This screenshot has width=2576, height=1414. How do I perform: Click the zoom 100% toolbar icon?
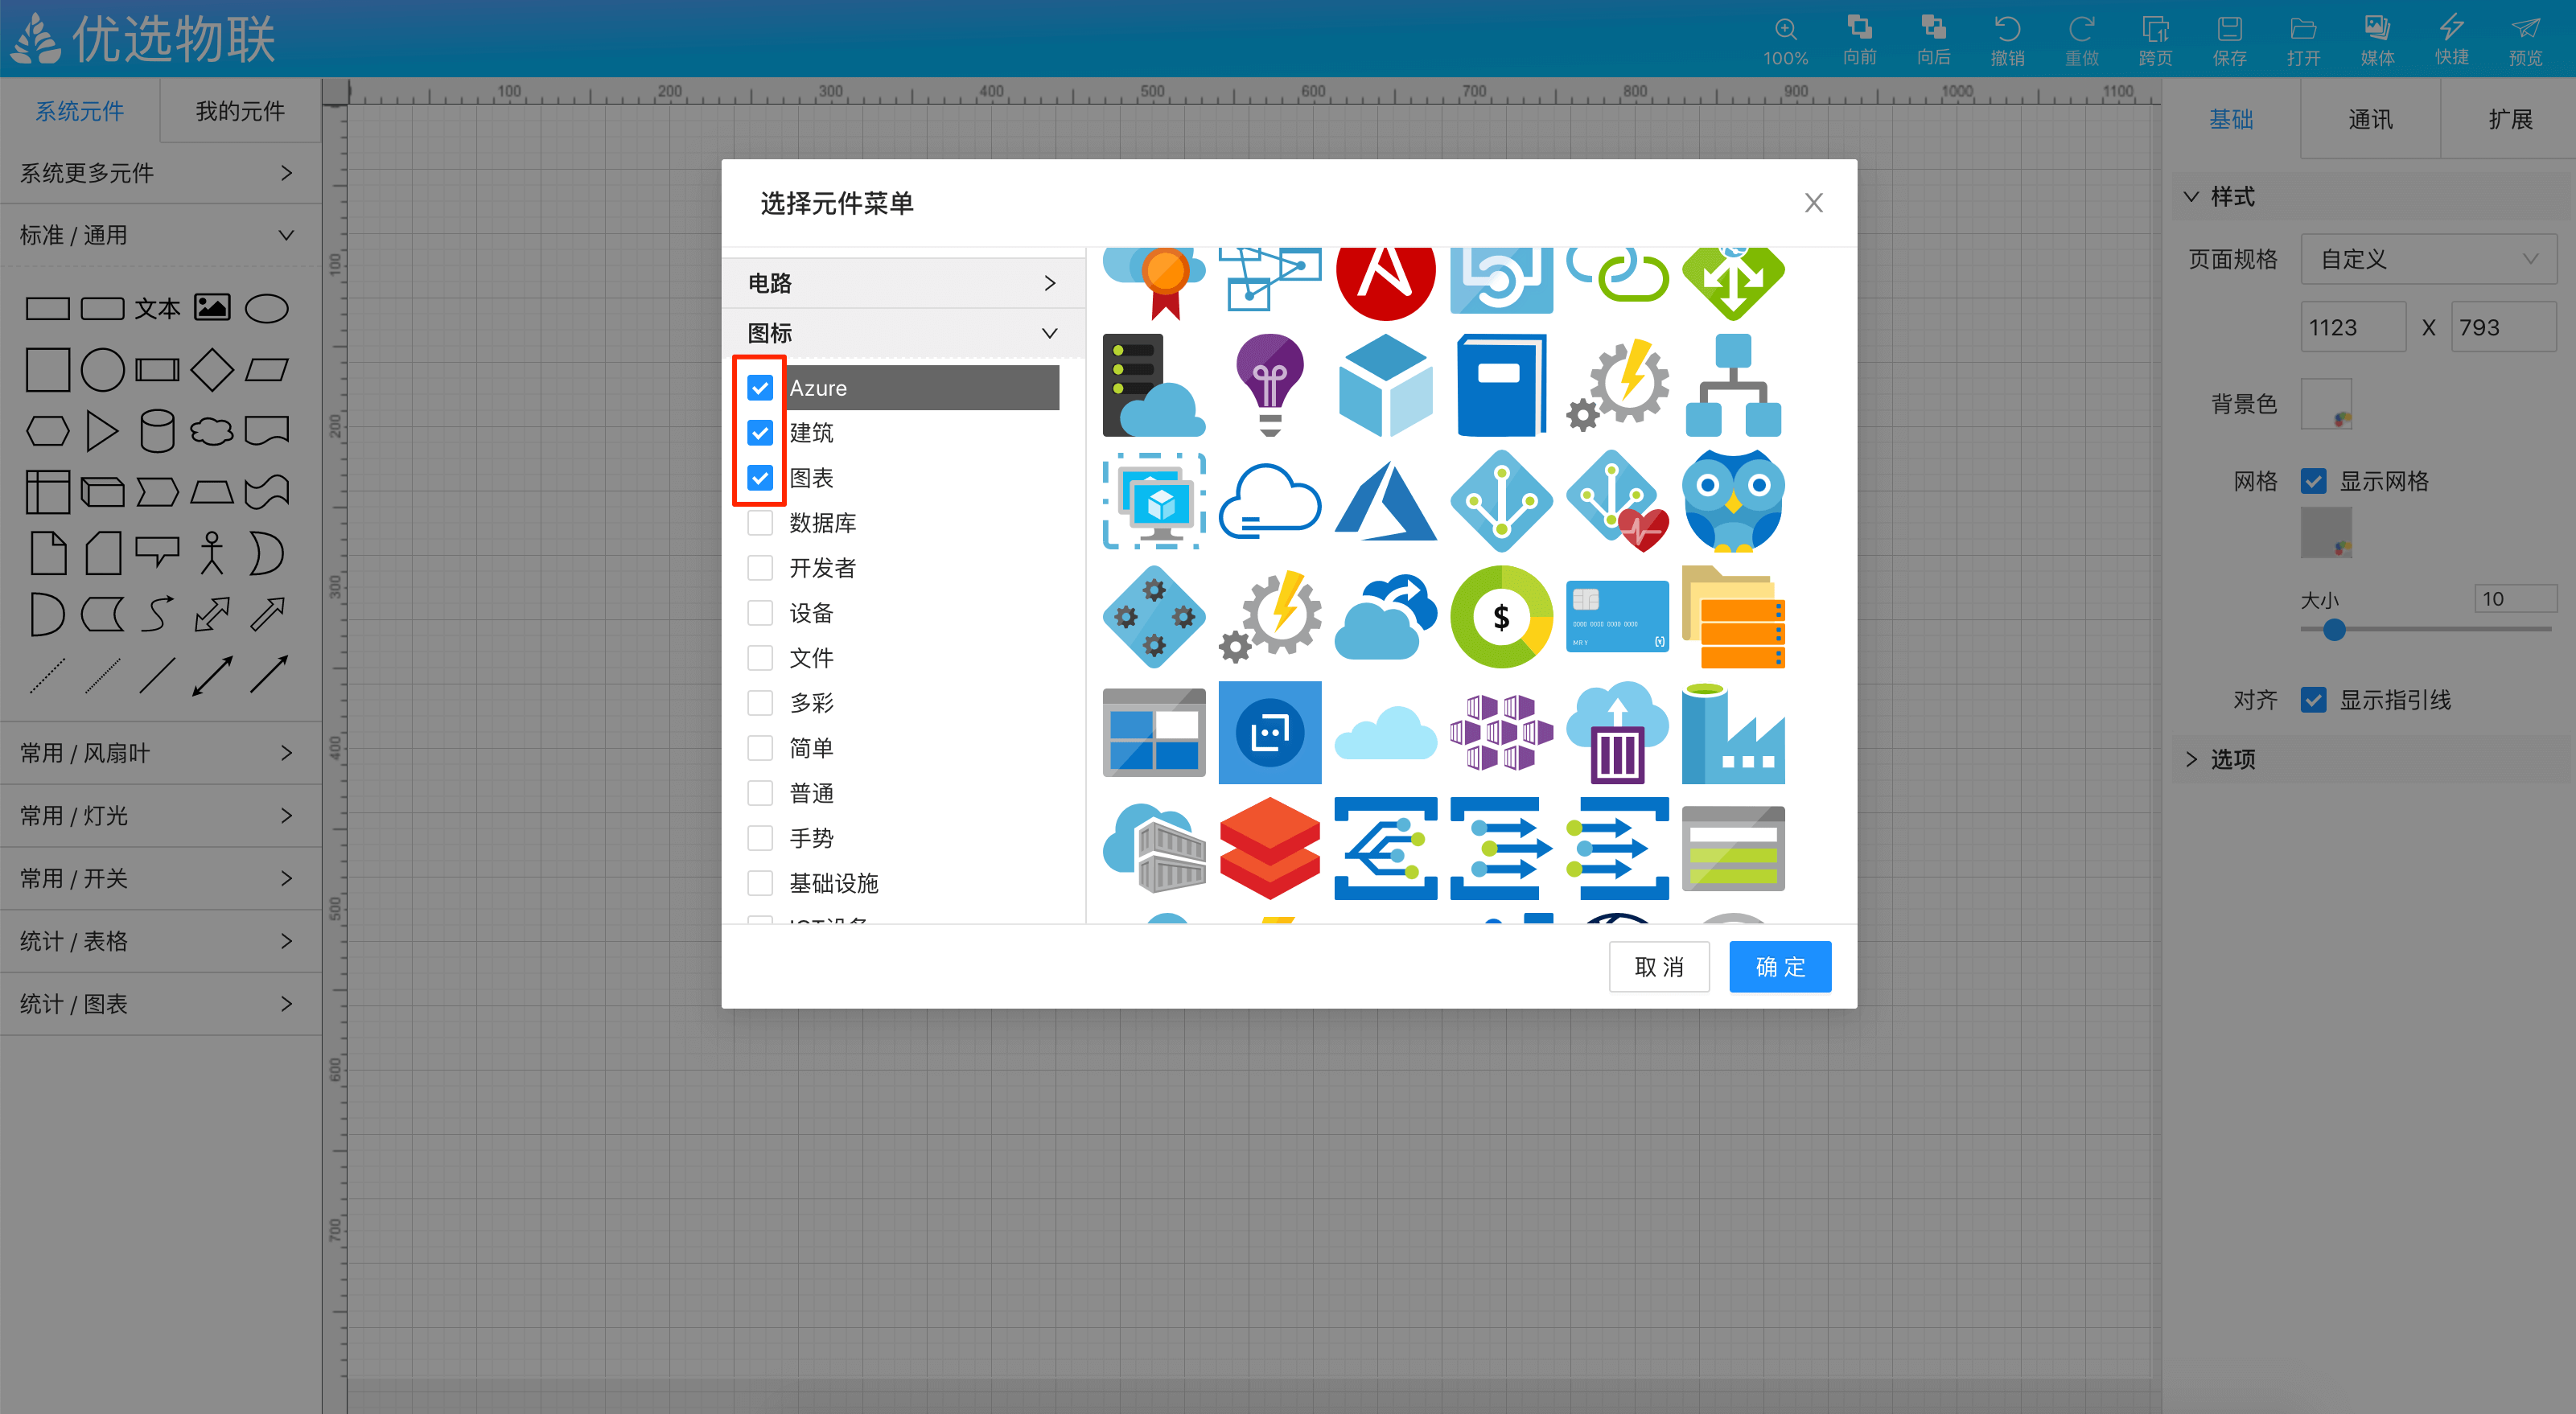(1785, 40)
